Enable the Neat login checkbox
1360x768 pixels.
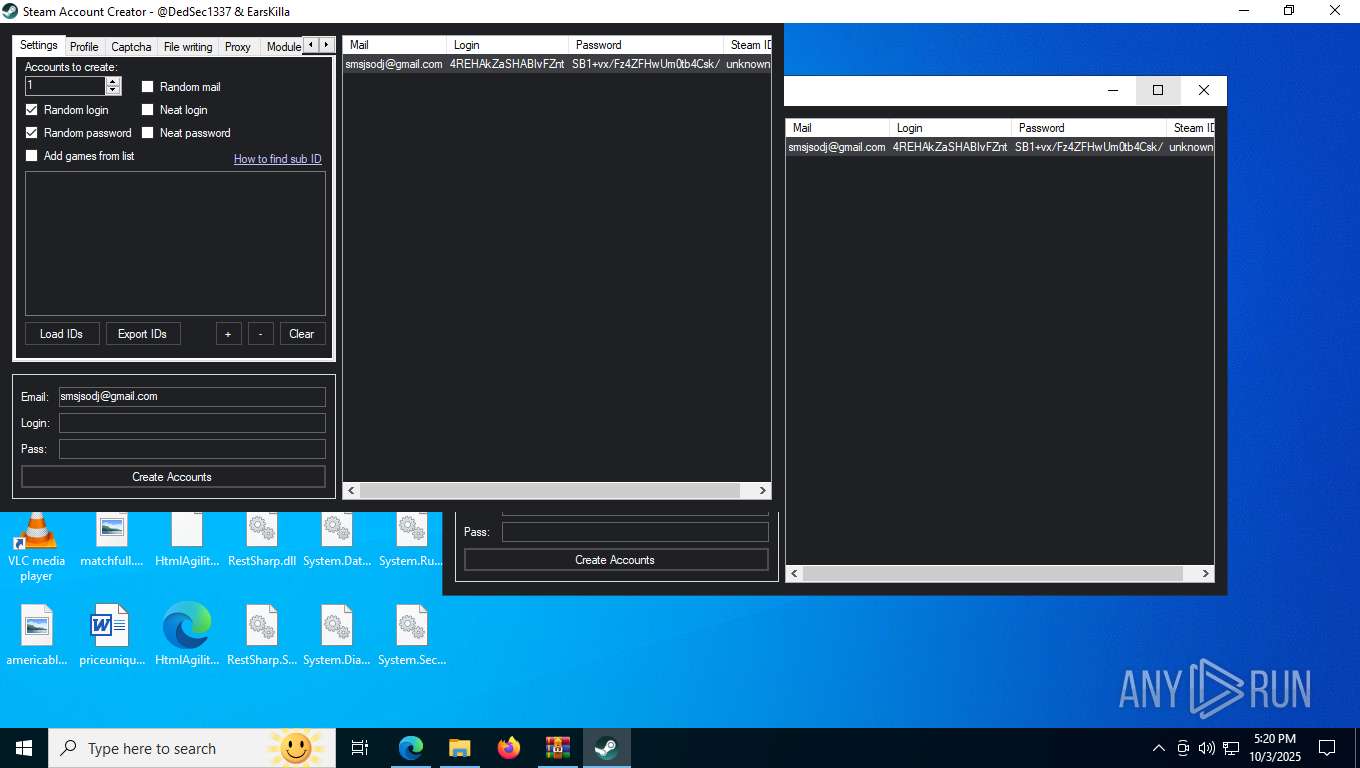[x=148, y=110]
